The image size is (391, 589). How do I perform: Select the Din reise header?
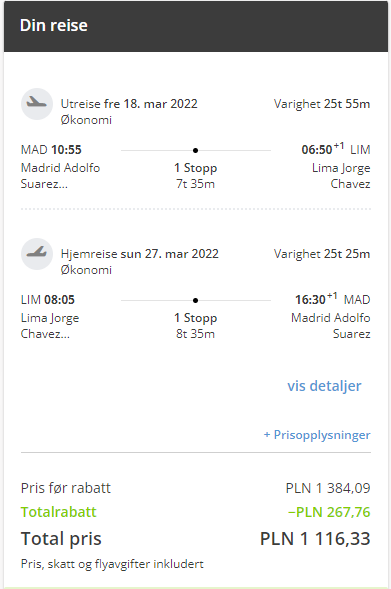pyautogui.click(x=54, y=26)
